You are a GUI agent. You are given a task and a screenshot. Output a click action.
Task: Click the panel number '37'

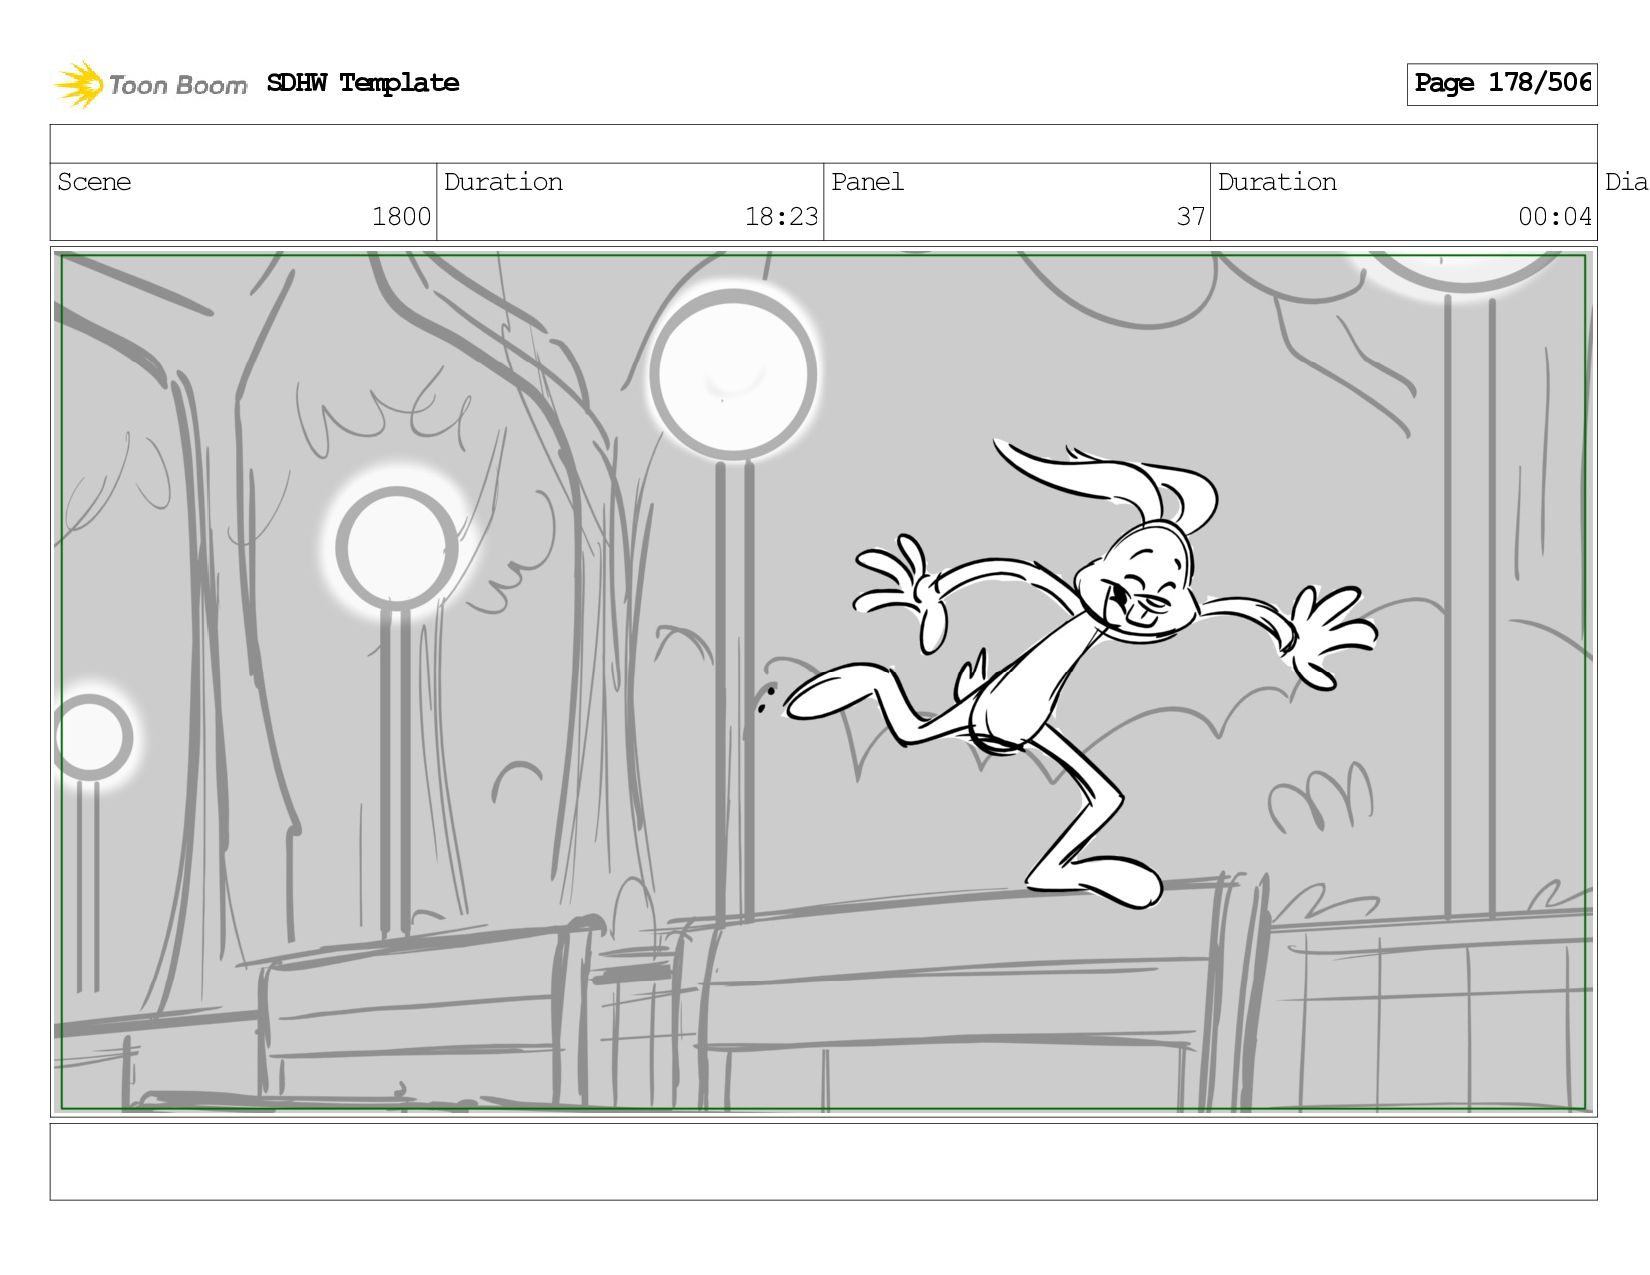(x=1190, y=217)
